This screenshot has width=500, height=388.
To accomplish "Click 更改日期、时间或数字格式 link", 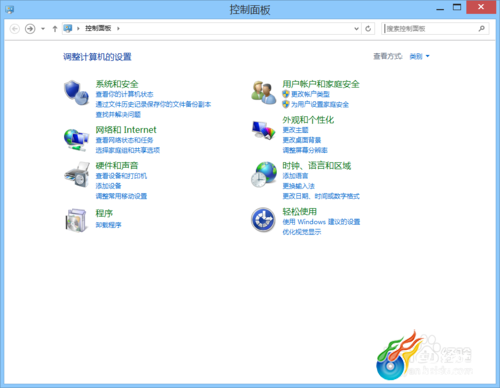I will coord(321,196).
